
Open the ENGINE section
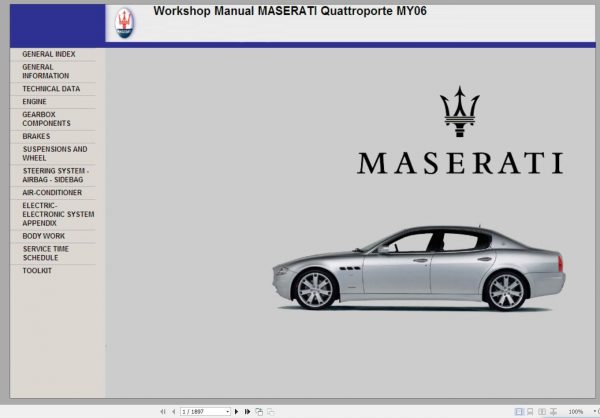34,102
